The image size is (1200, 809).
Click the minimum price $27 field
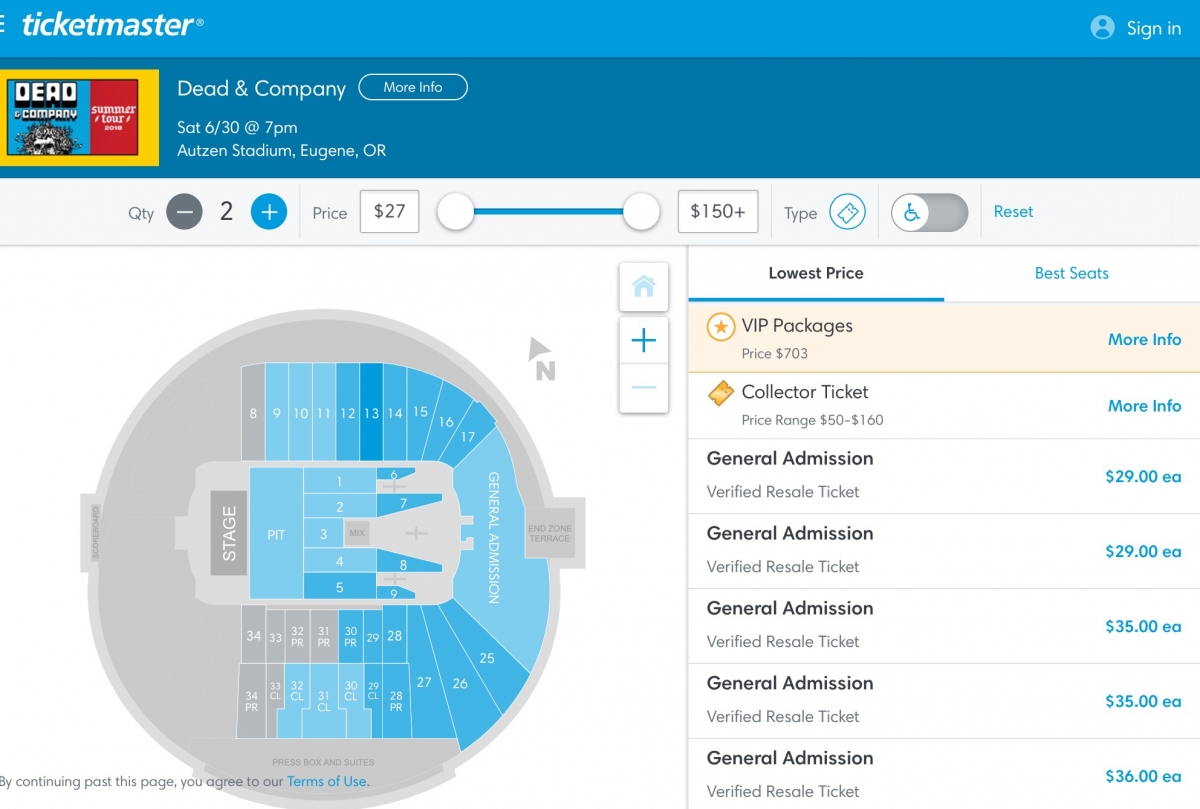(389, 212)
